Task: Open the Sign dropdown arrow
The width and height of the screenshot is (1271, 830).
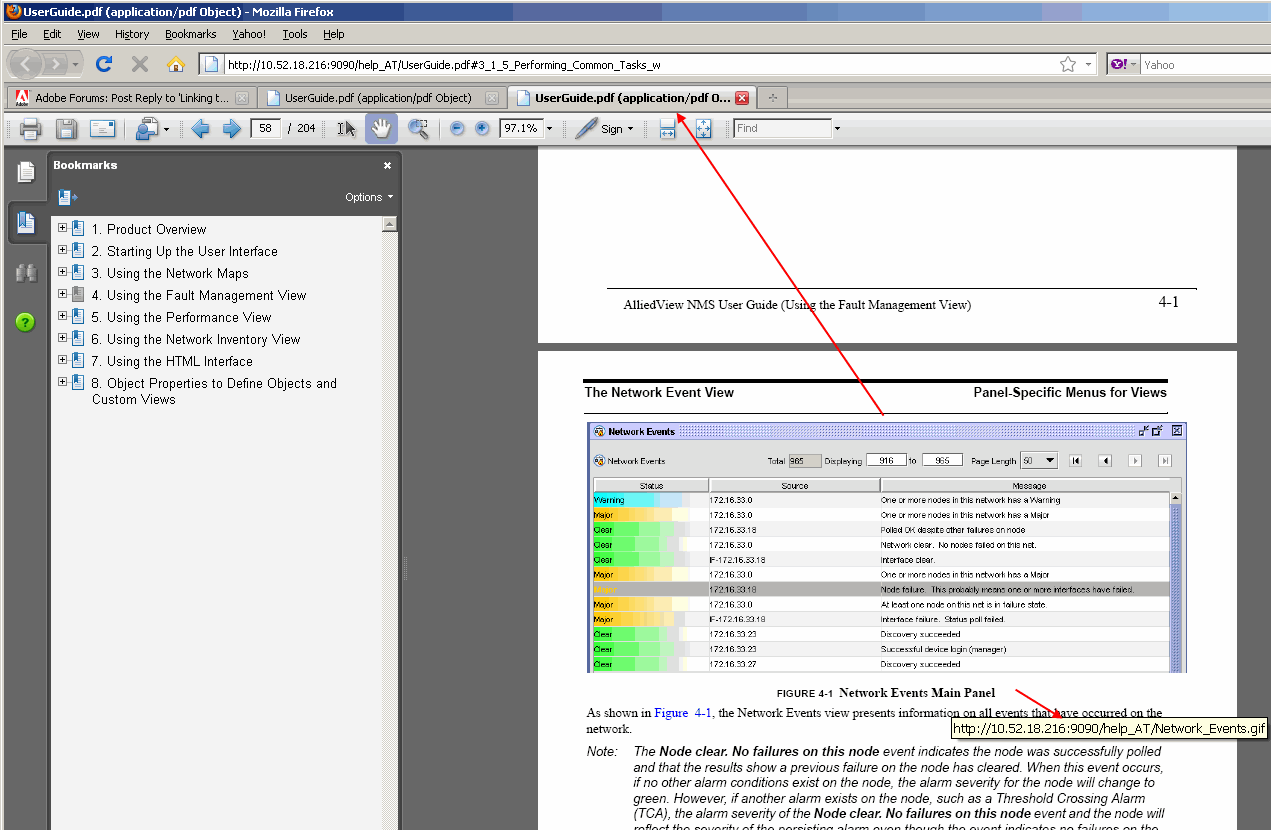Action: coord(630,129)
